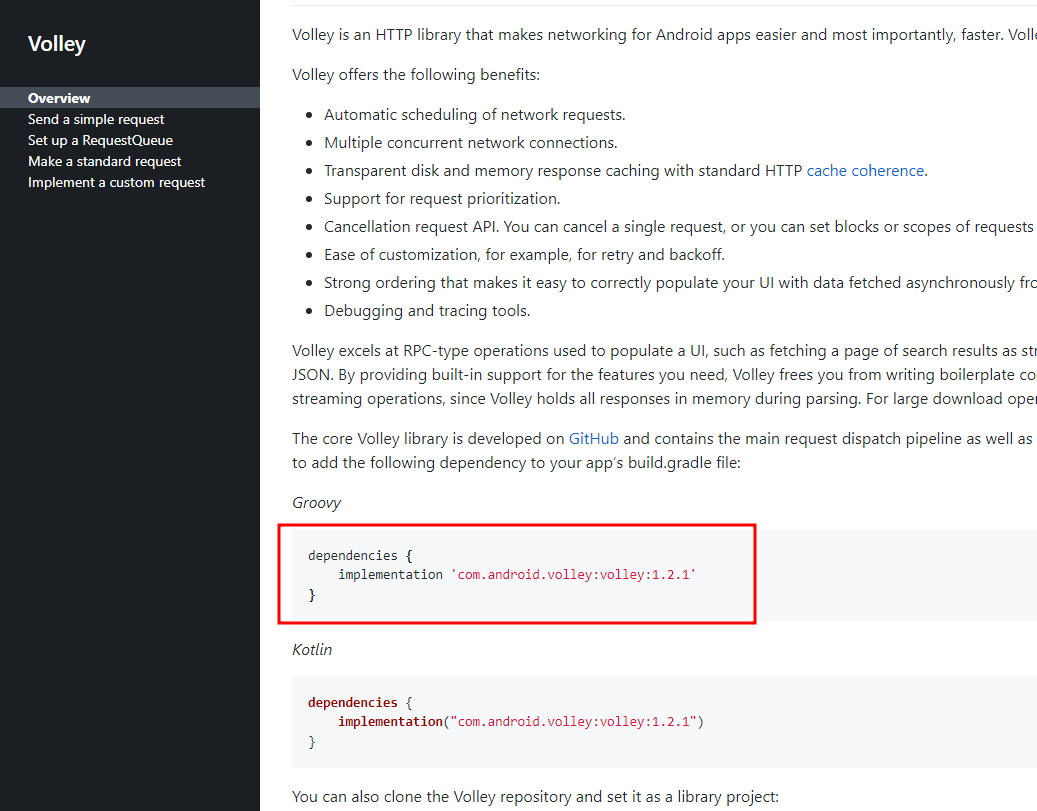Image resolution: width=1037 pixels, height=811 pixels.
Task: Click the Volley sidebar title
Action: (x=57, y=44)
